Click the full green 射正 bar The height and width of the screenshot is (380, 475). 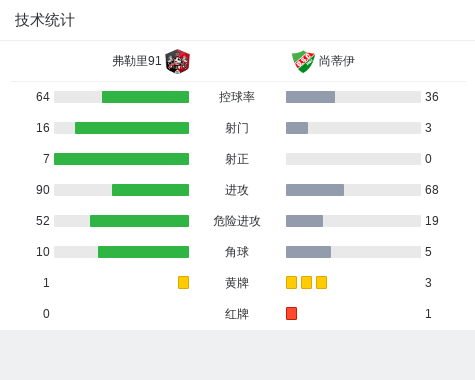[121, 159]
